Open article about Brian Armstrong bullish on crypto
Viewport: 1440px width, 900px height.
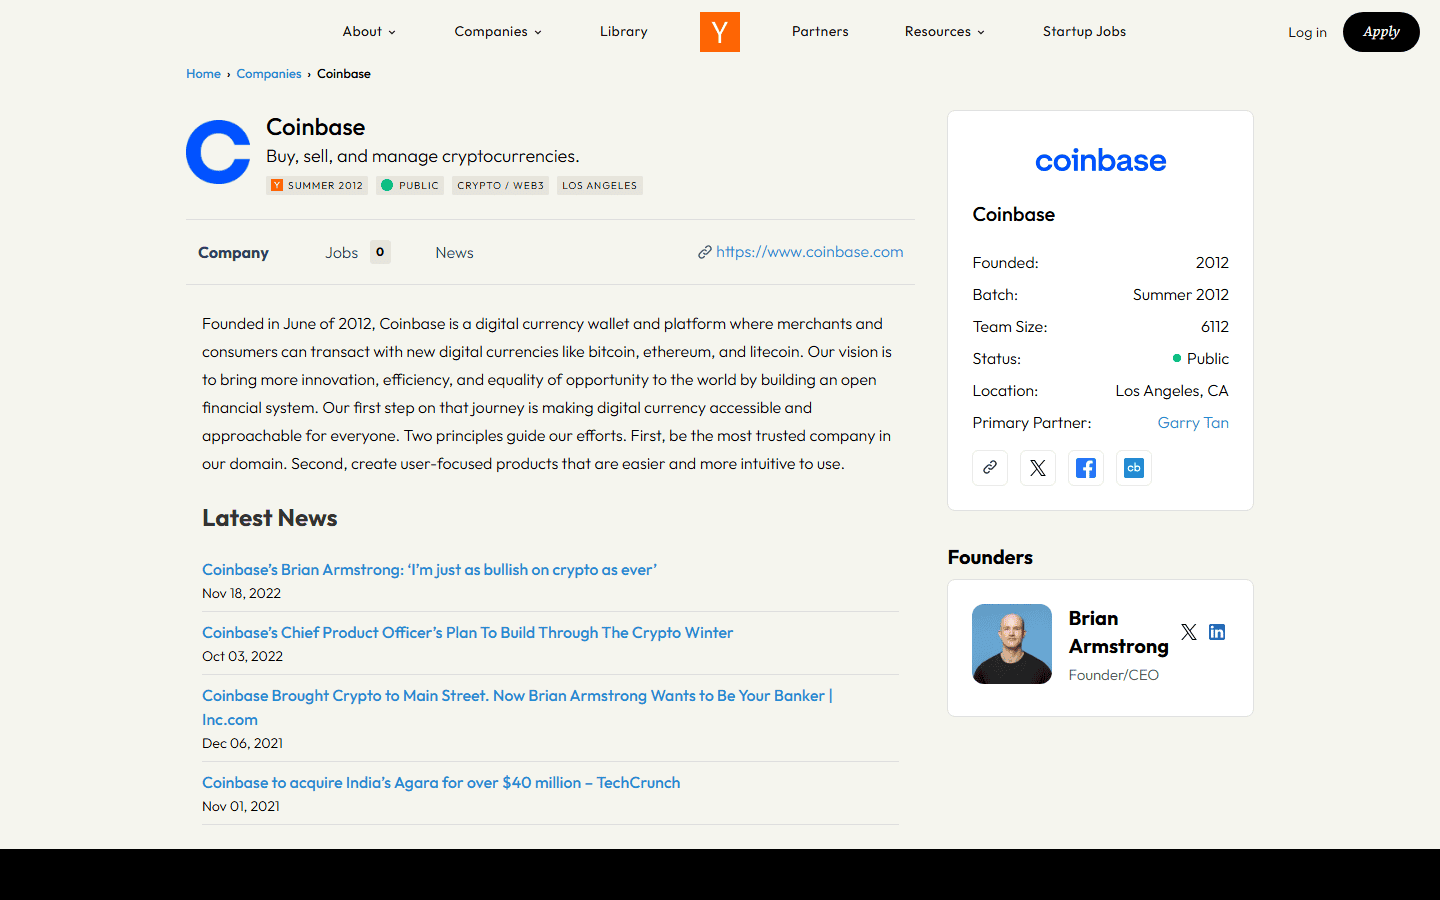pyautogui.click(x=429, y=570)
